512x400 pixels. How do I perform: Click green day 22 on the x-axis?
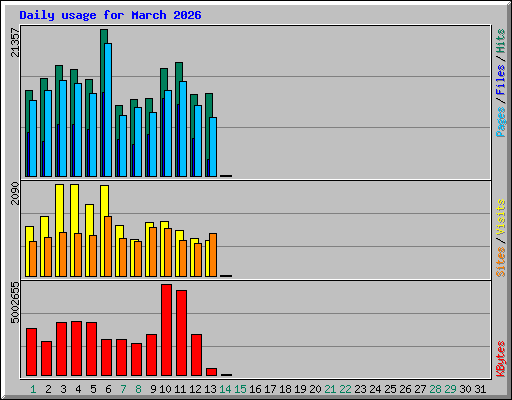click(345, 389)
